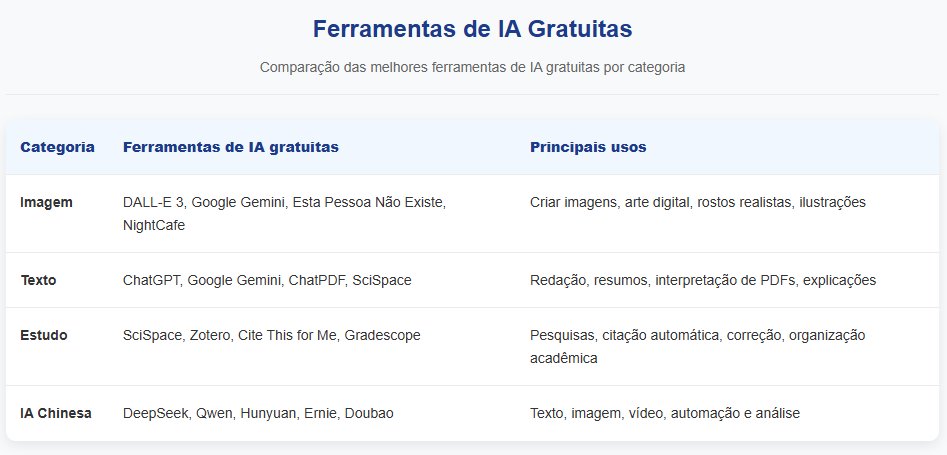Viewport: 947px width, 455px height.
Task: Click the 'Ferramentas de IA gratuitas' column header
Action: (230, 147)
